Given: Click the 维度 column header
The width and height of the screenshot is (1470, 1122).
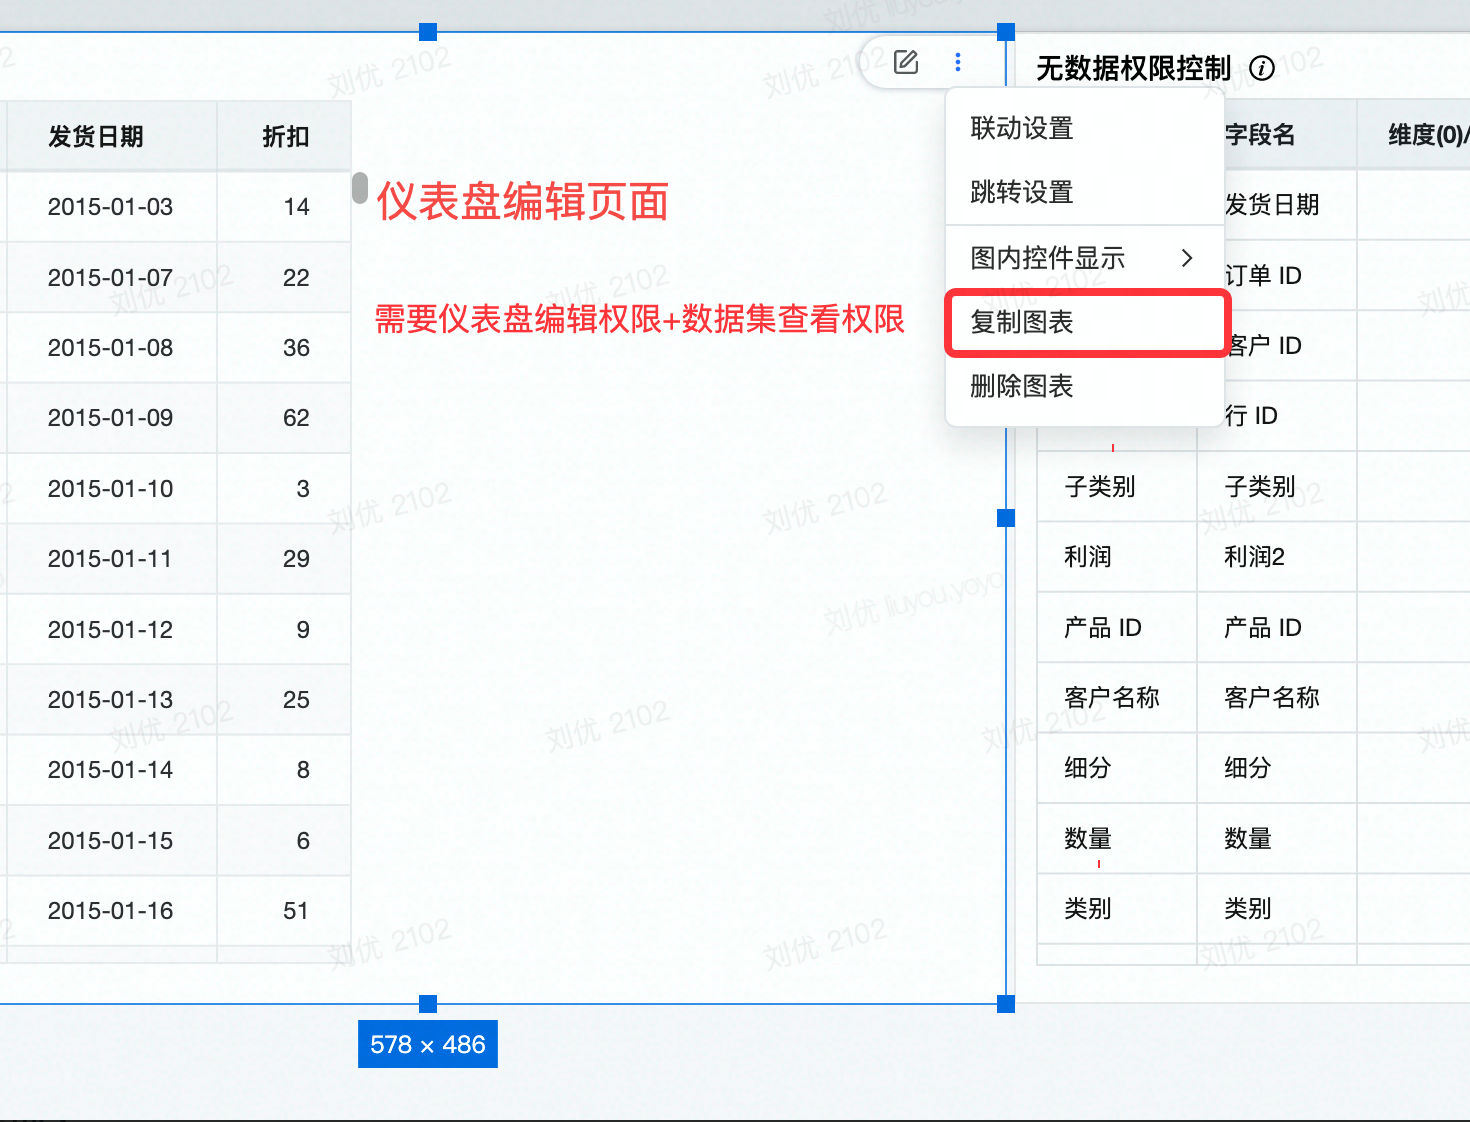Looking at the screenshot, I should [x=1425, y=135].
